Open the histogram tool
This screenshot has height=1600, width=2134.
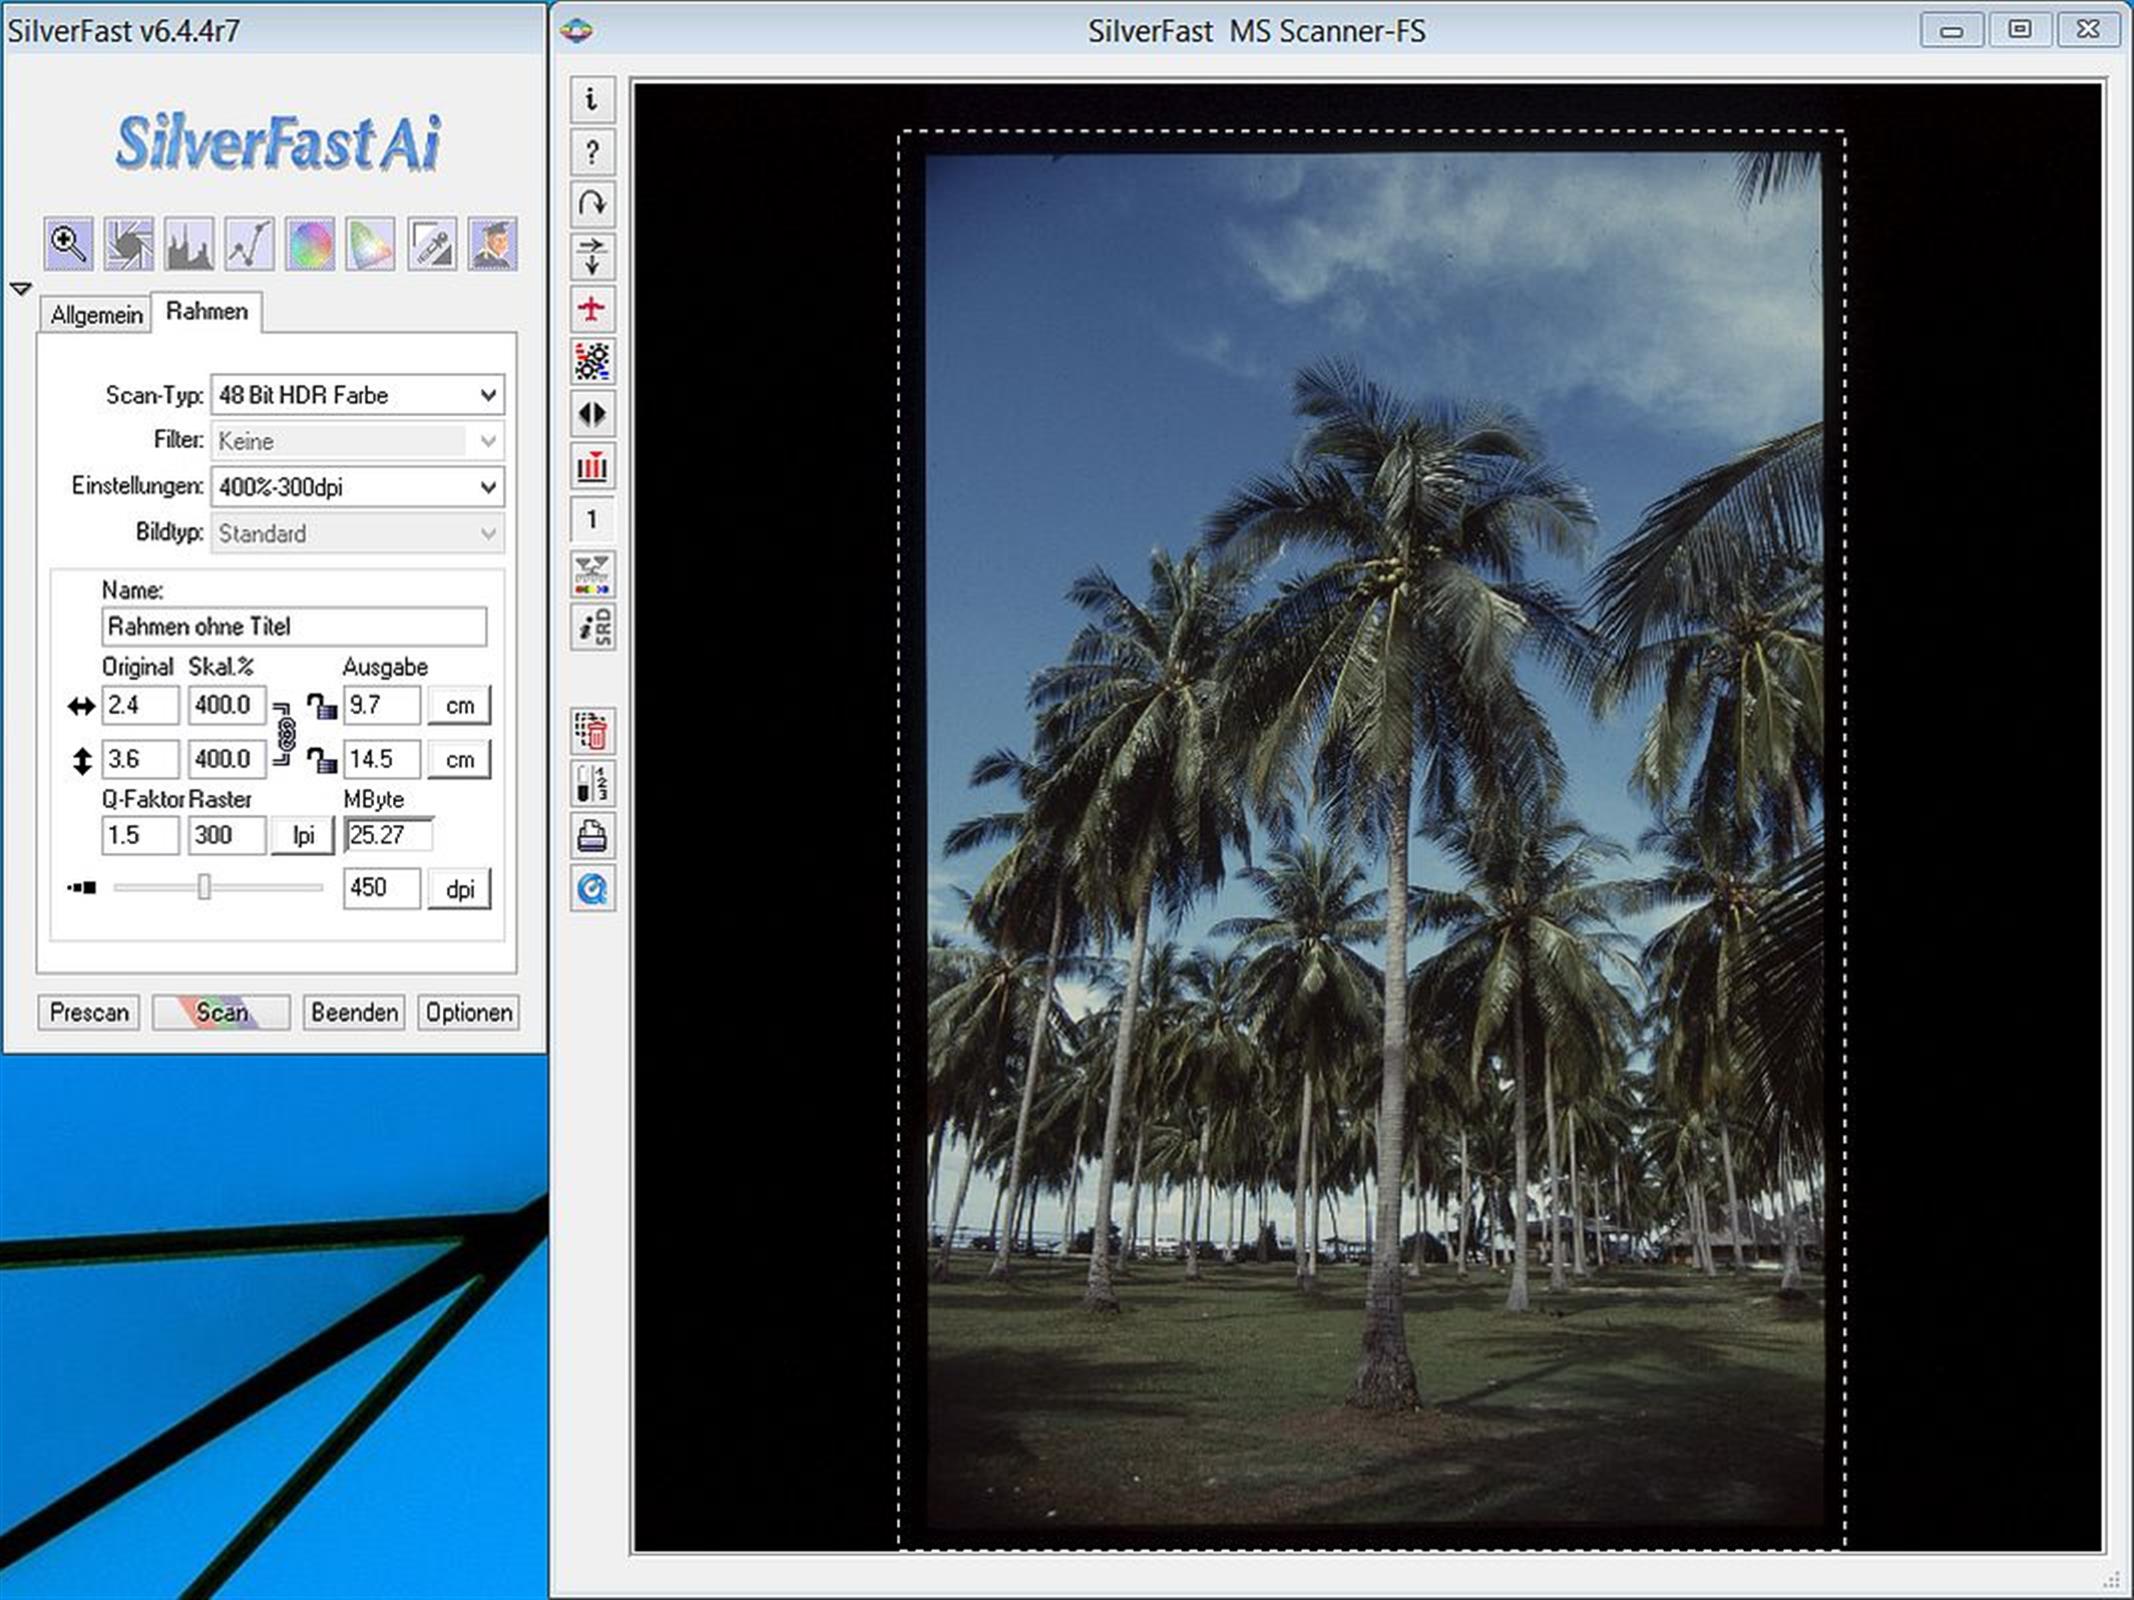click(x=189, y=245)
